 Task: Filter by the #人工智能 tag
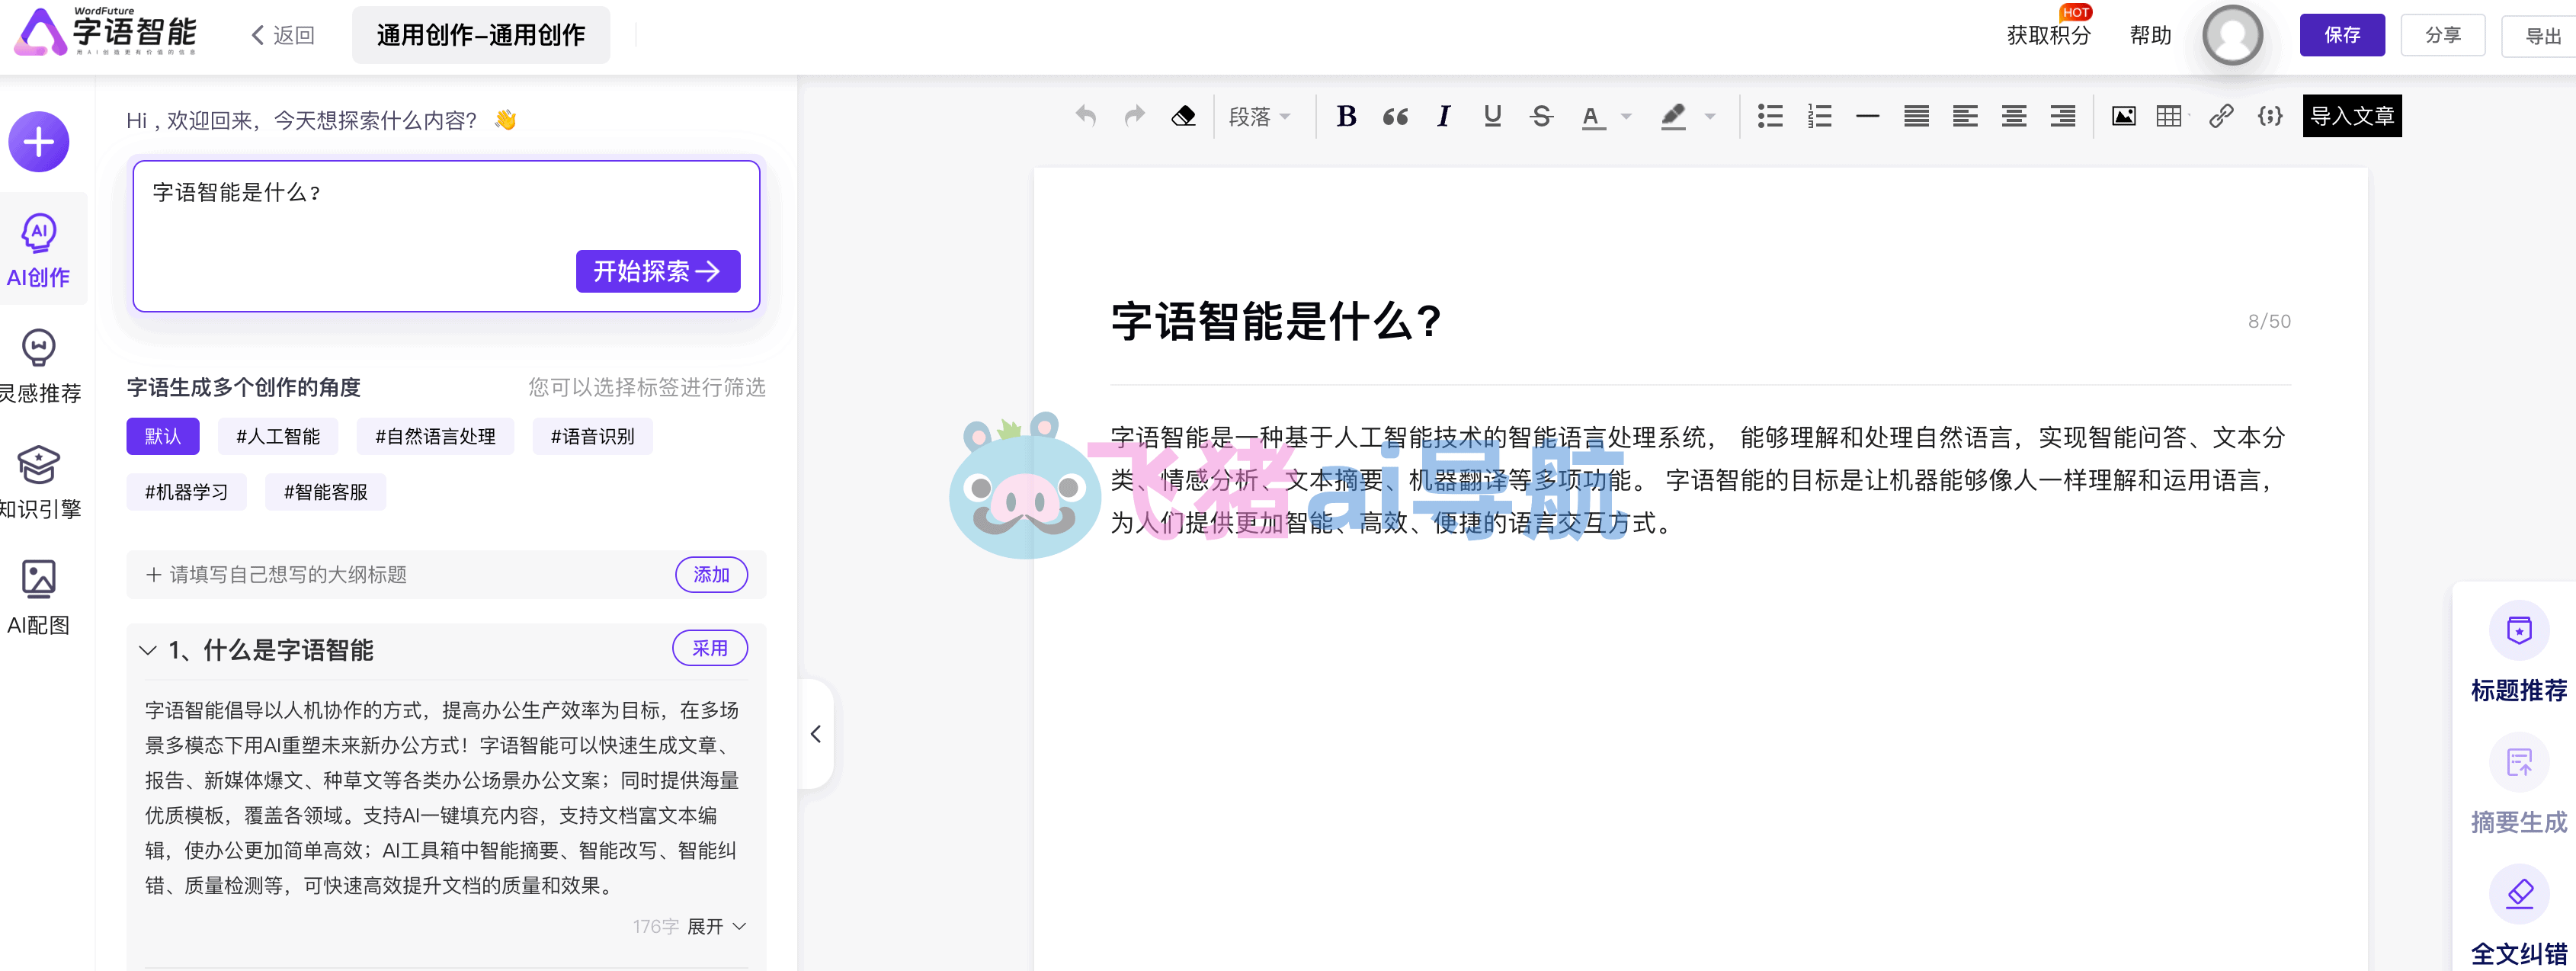tap(278, 436)
